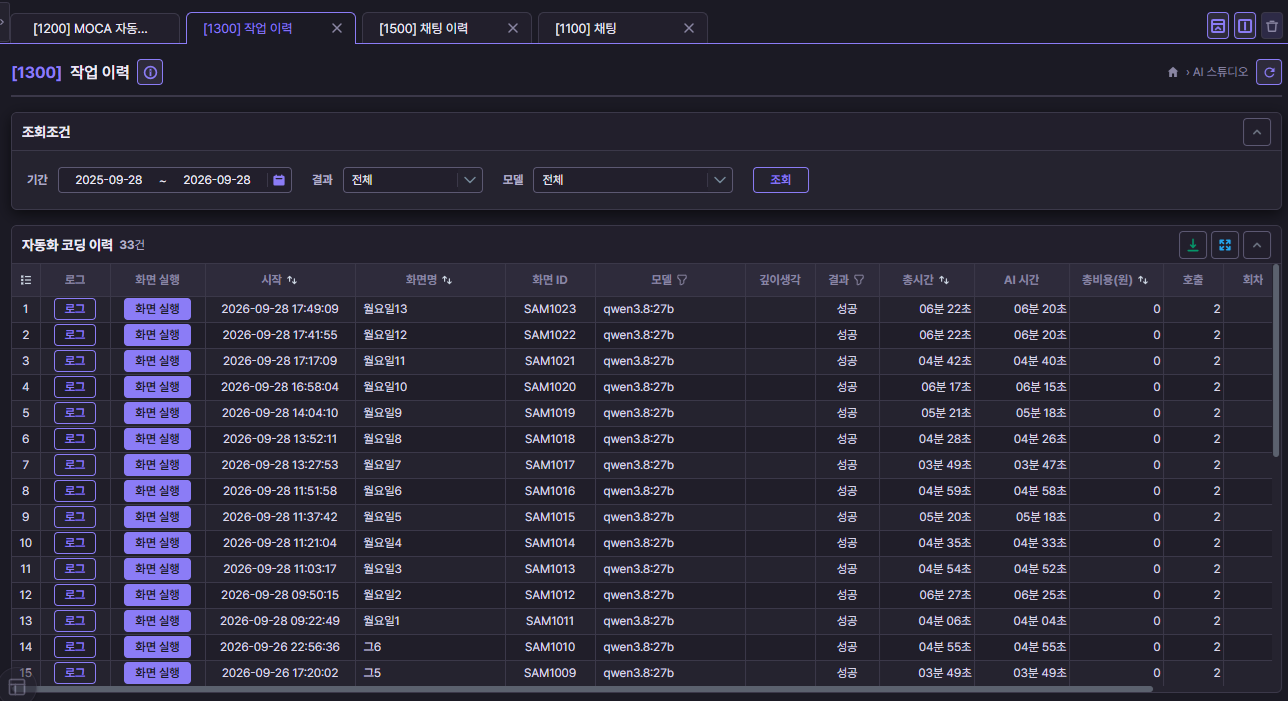Image resolution: width=1288 pixels, height=701 pixels.
Task: Expand the left sidebar arrow
Action: click(x=4, y=22)
